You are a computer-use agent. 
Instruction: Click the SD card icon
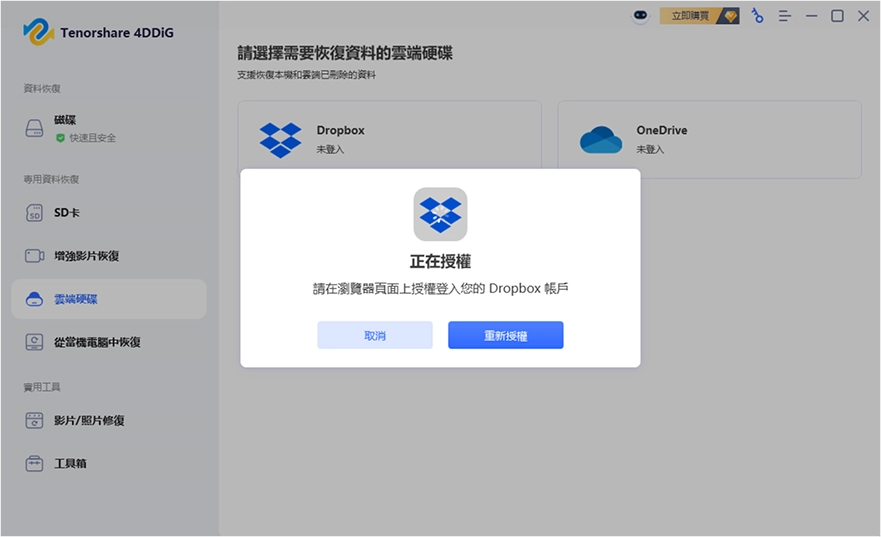pyautogui.click(x=34, y=213)
